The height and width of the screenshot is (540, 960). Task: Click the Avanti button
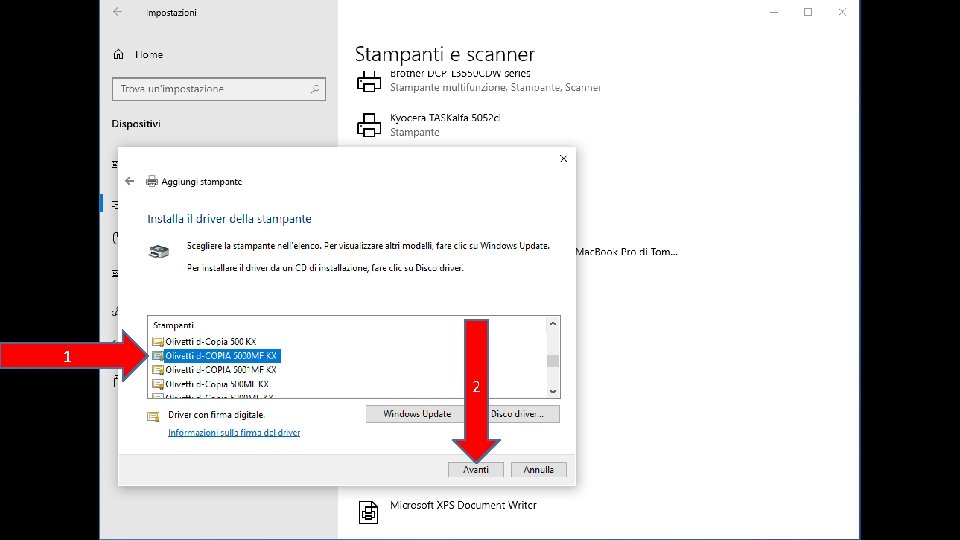[x=476, y=470]
